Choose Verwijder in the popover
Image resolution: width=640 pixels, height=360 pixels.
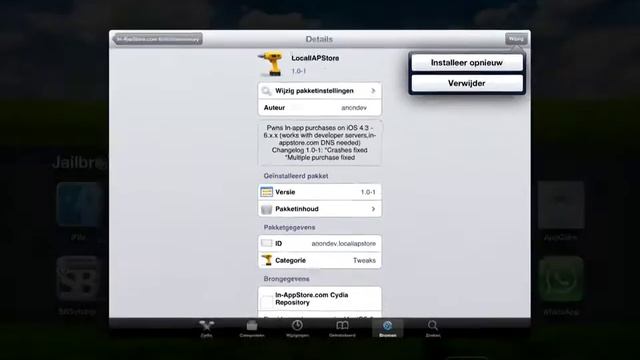point(467,83)
